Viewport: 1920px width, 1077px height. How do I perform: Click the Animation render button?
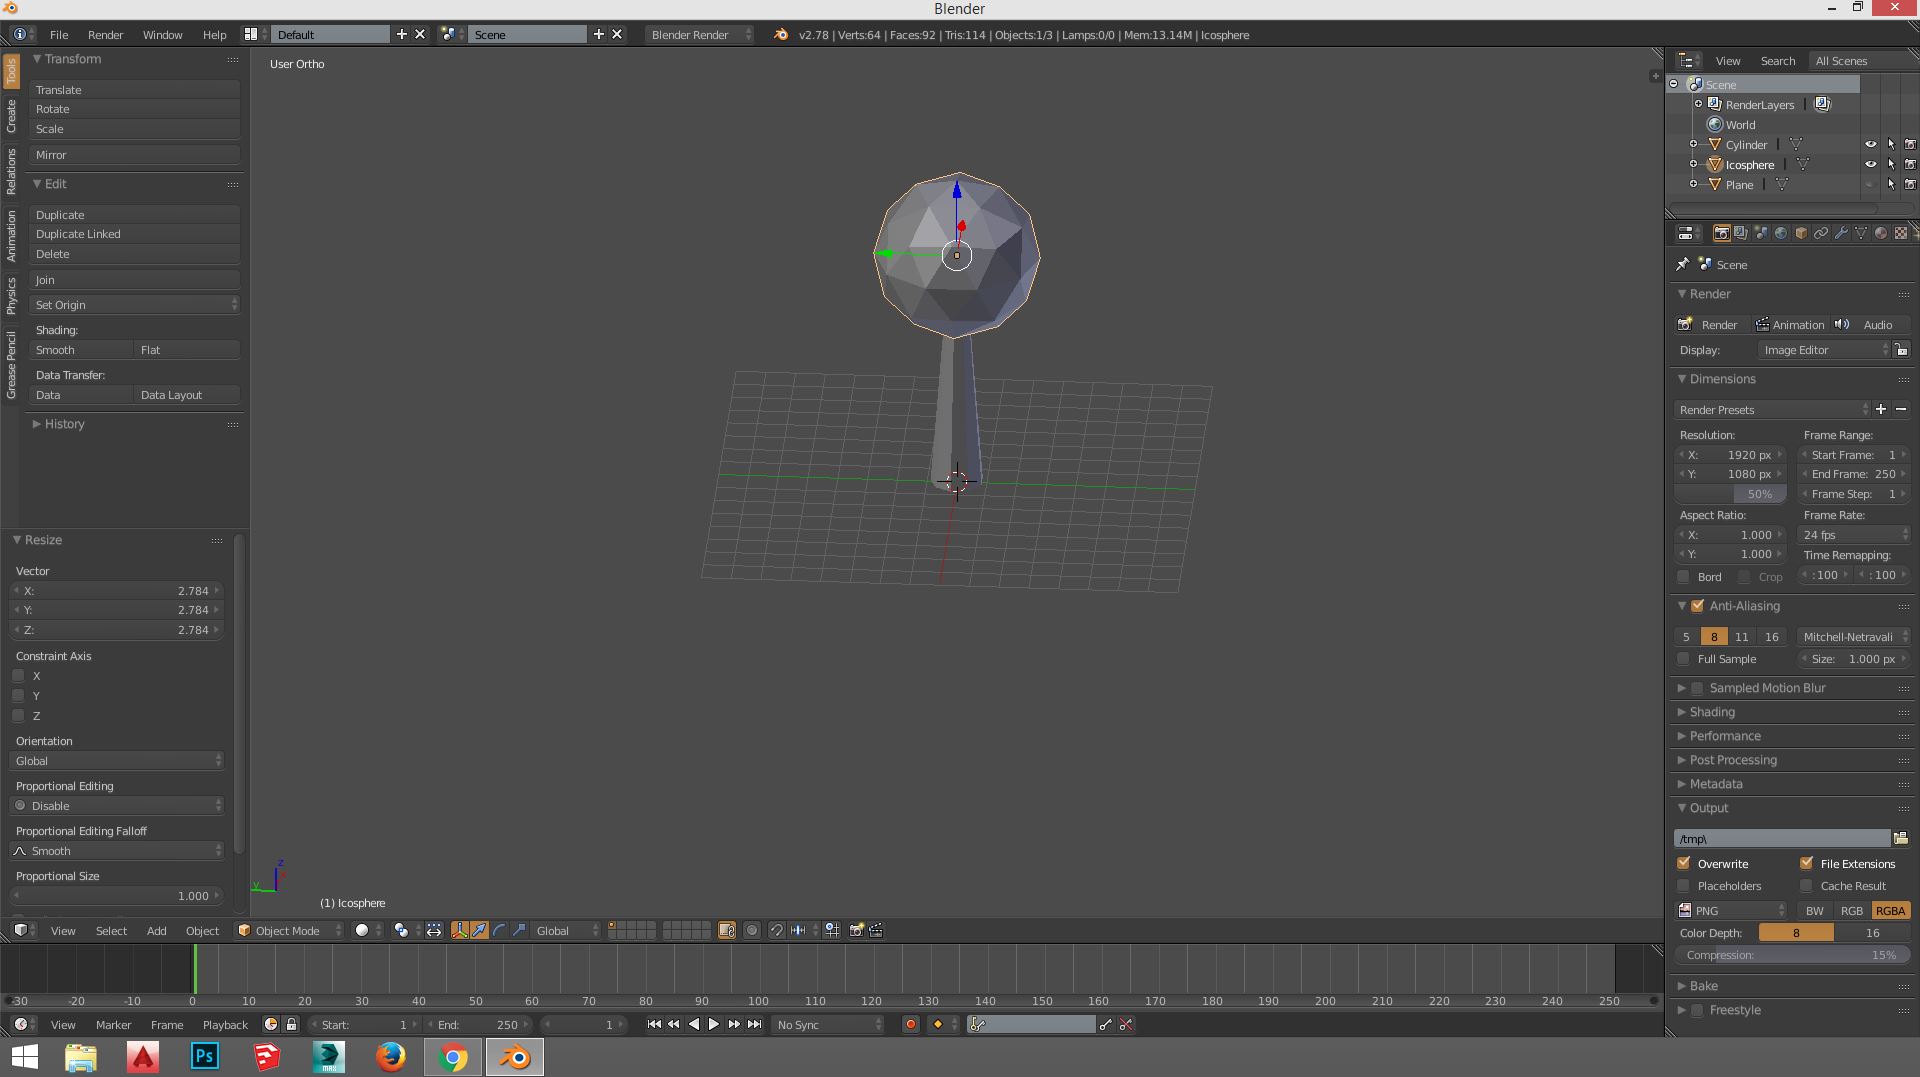[1789, 324]
